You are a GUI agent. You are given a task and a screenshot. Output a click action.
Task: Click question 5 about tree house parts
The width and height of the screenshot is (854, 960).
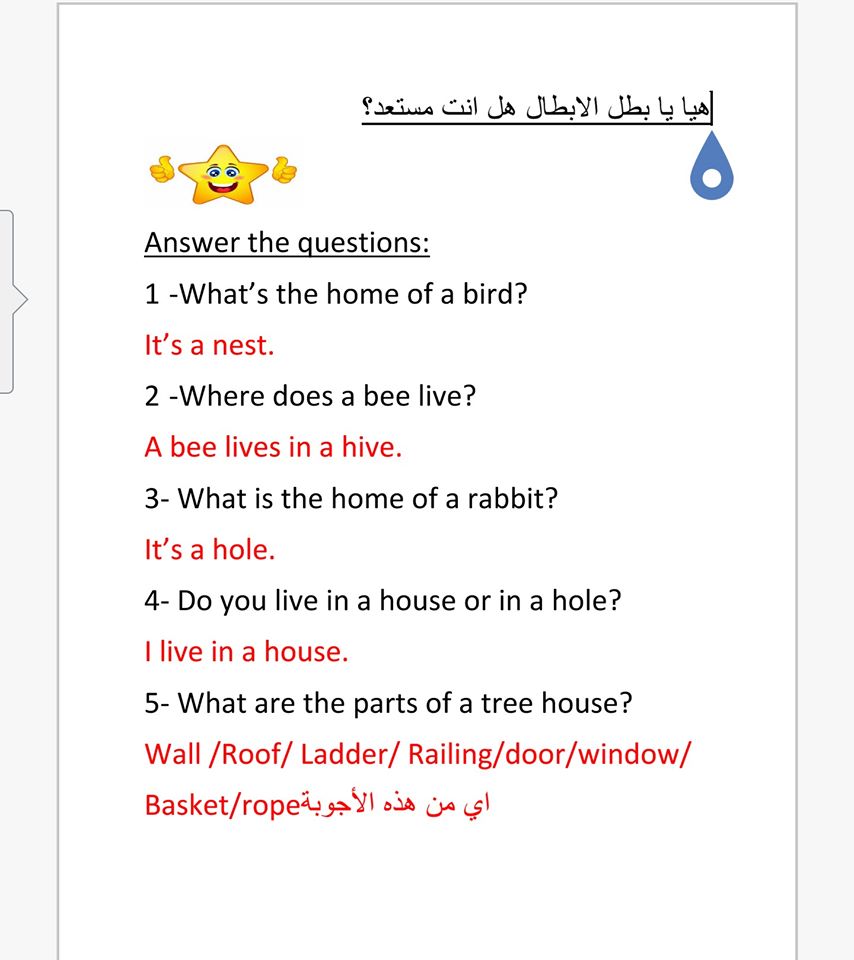tap(388, 704)
